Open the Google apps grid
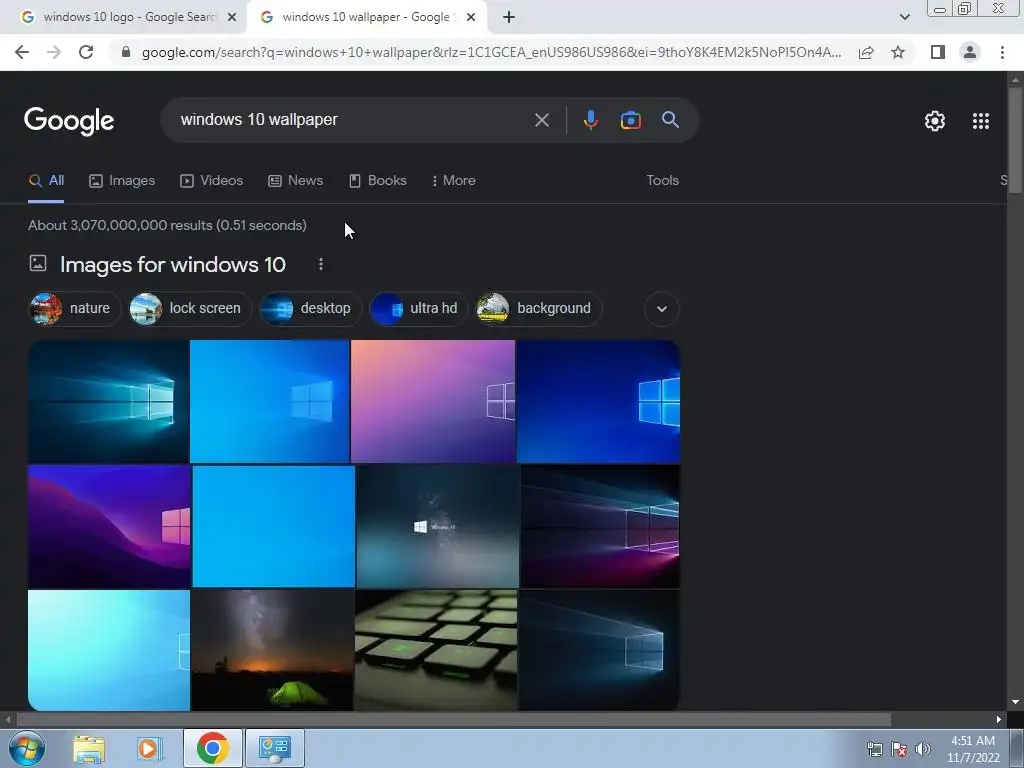Viewport: 1024px width, 768px height. click(980, 121)
